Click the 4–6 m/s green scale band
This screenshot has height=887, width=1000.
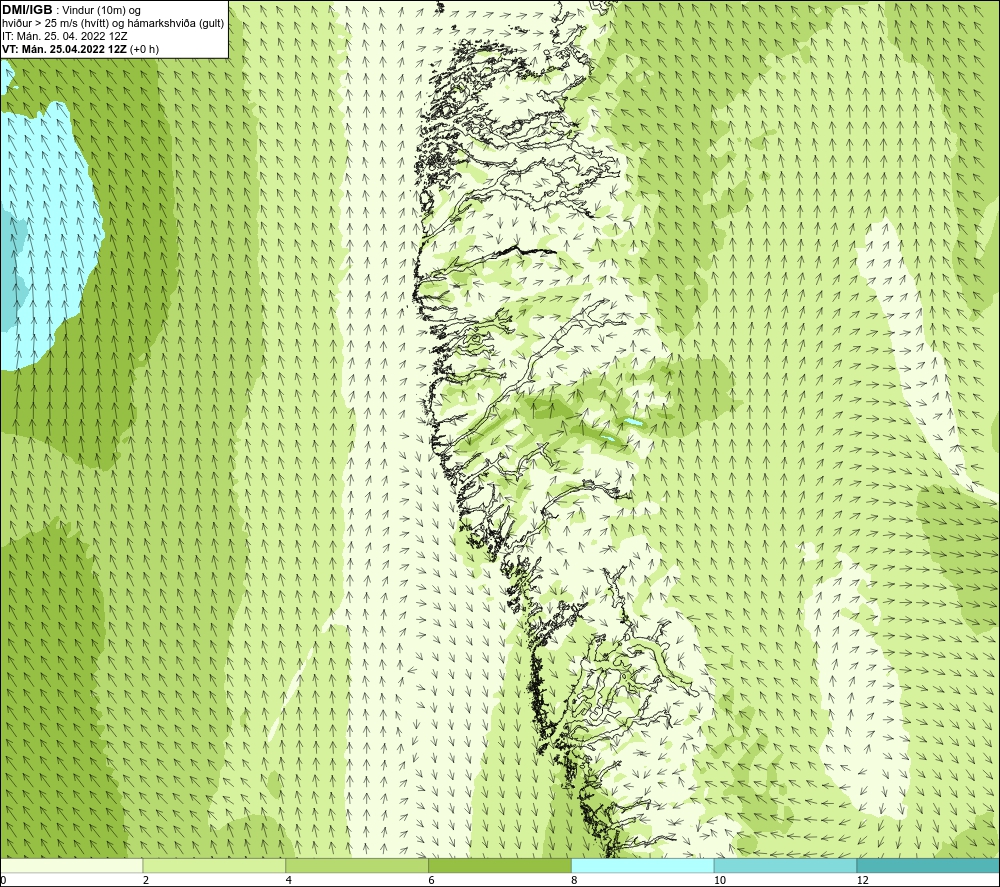click(357, 865)
